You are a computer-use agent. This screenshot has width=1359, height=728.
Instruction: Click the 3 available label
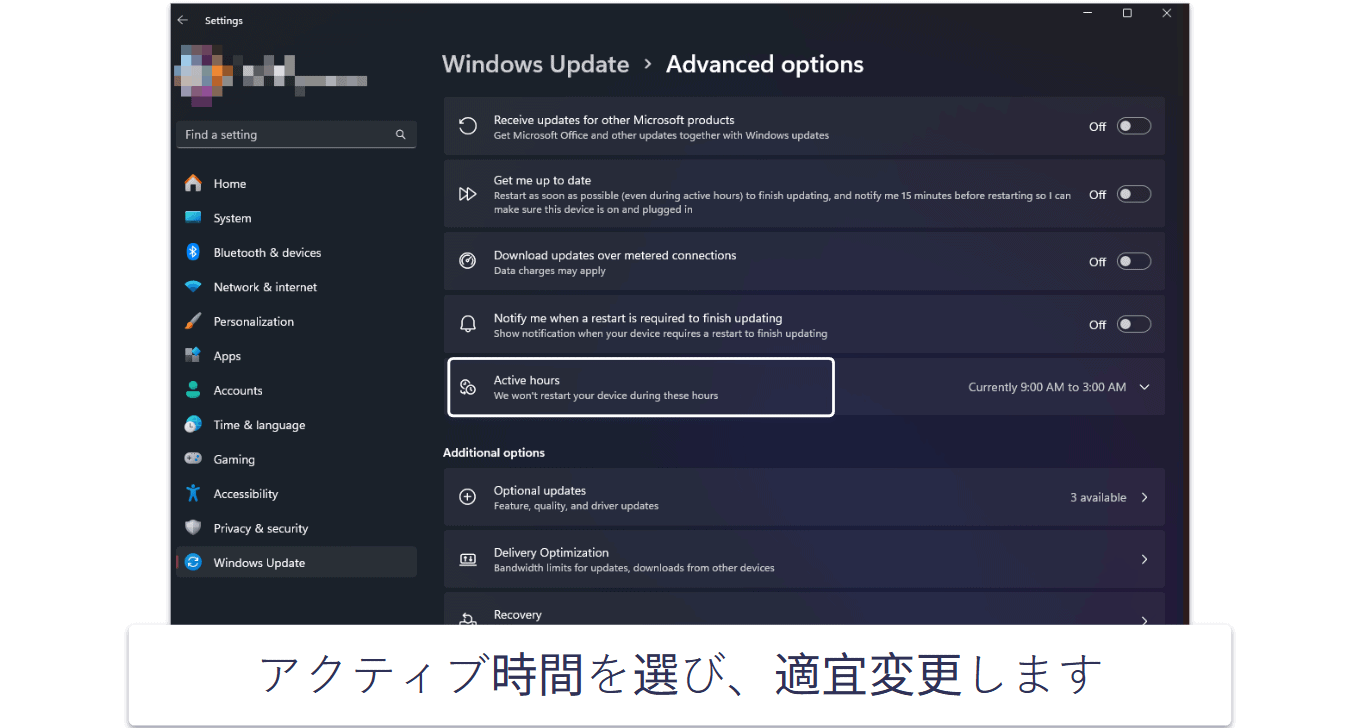tap(1098, 497)
